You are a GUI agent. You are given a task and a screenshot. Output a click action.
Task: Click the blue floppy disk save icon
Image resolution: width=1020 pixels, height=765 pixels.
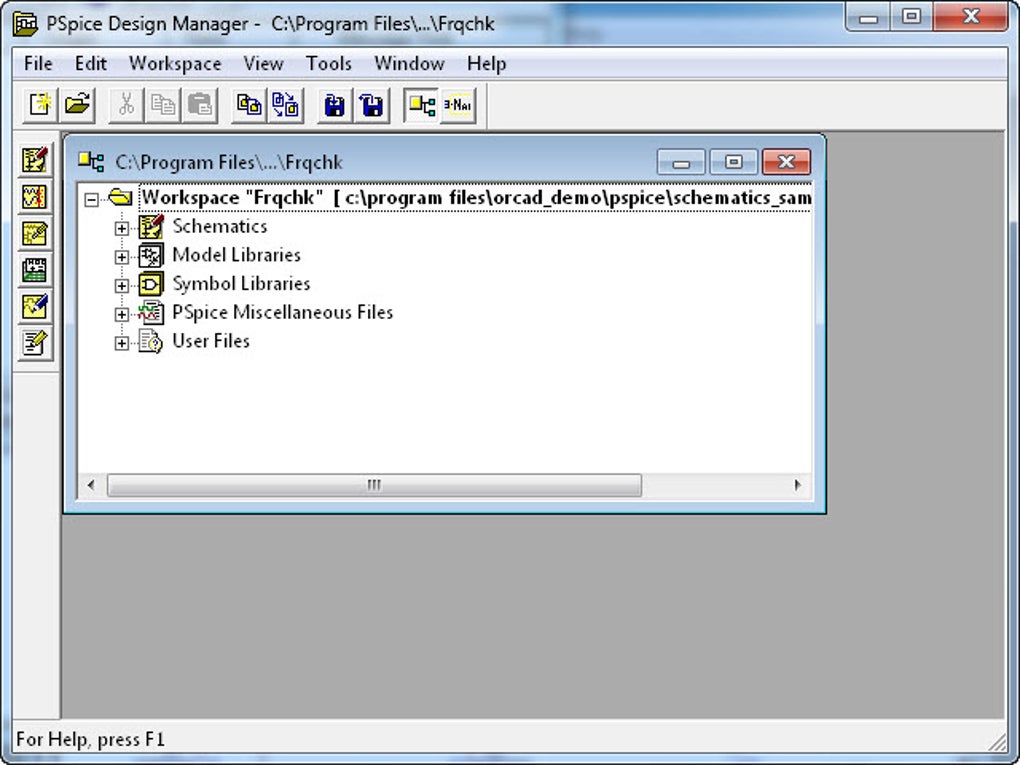point(334,105)
